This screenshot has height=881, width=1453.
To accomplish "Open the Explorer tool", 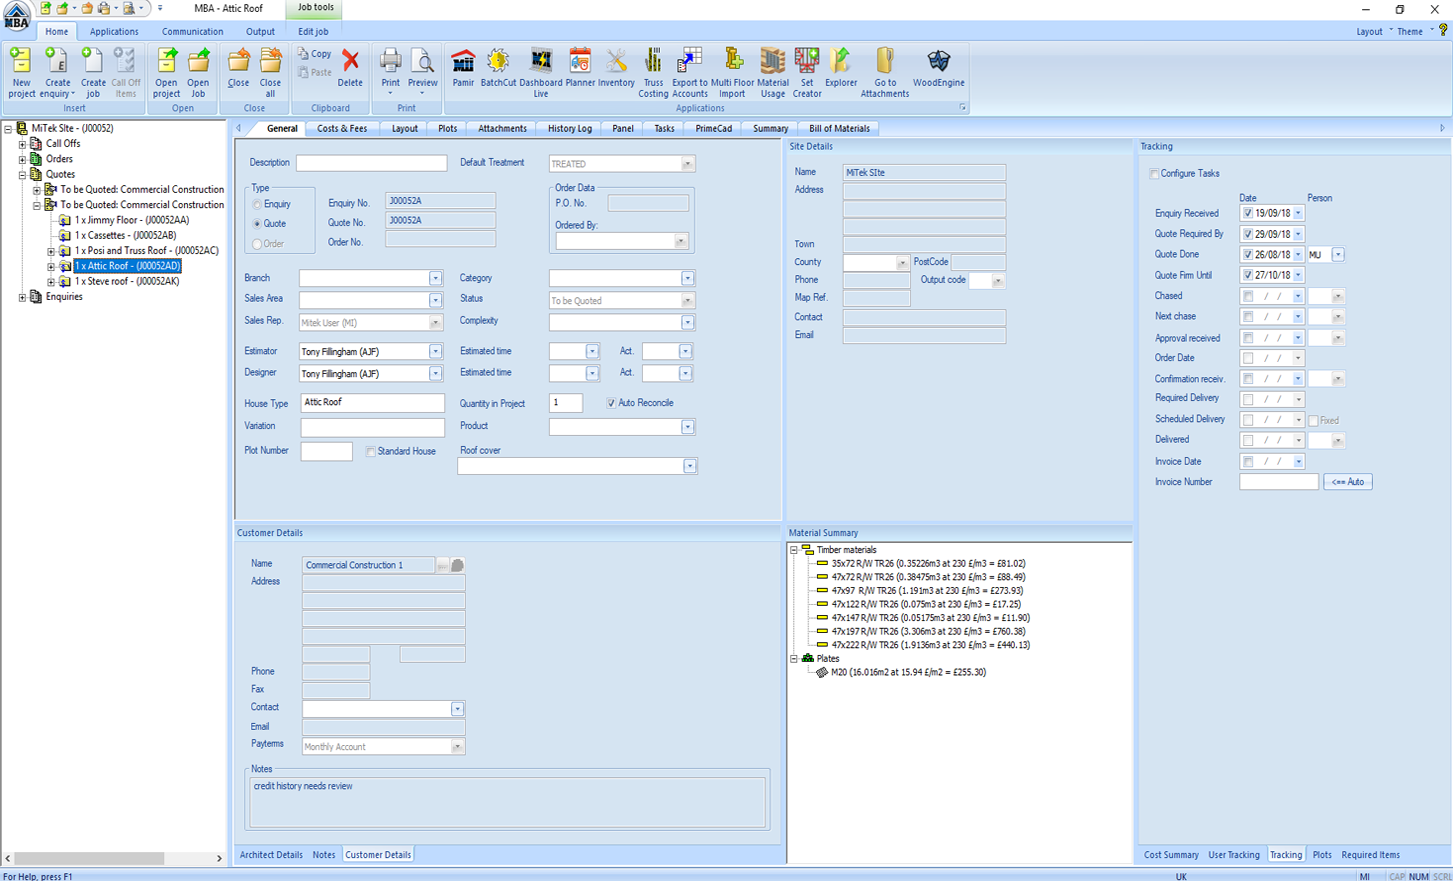I will point(841,68).
